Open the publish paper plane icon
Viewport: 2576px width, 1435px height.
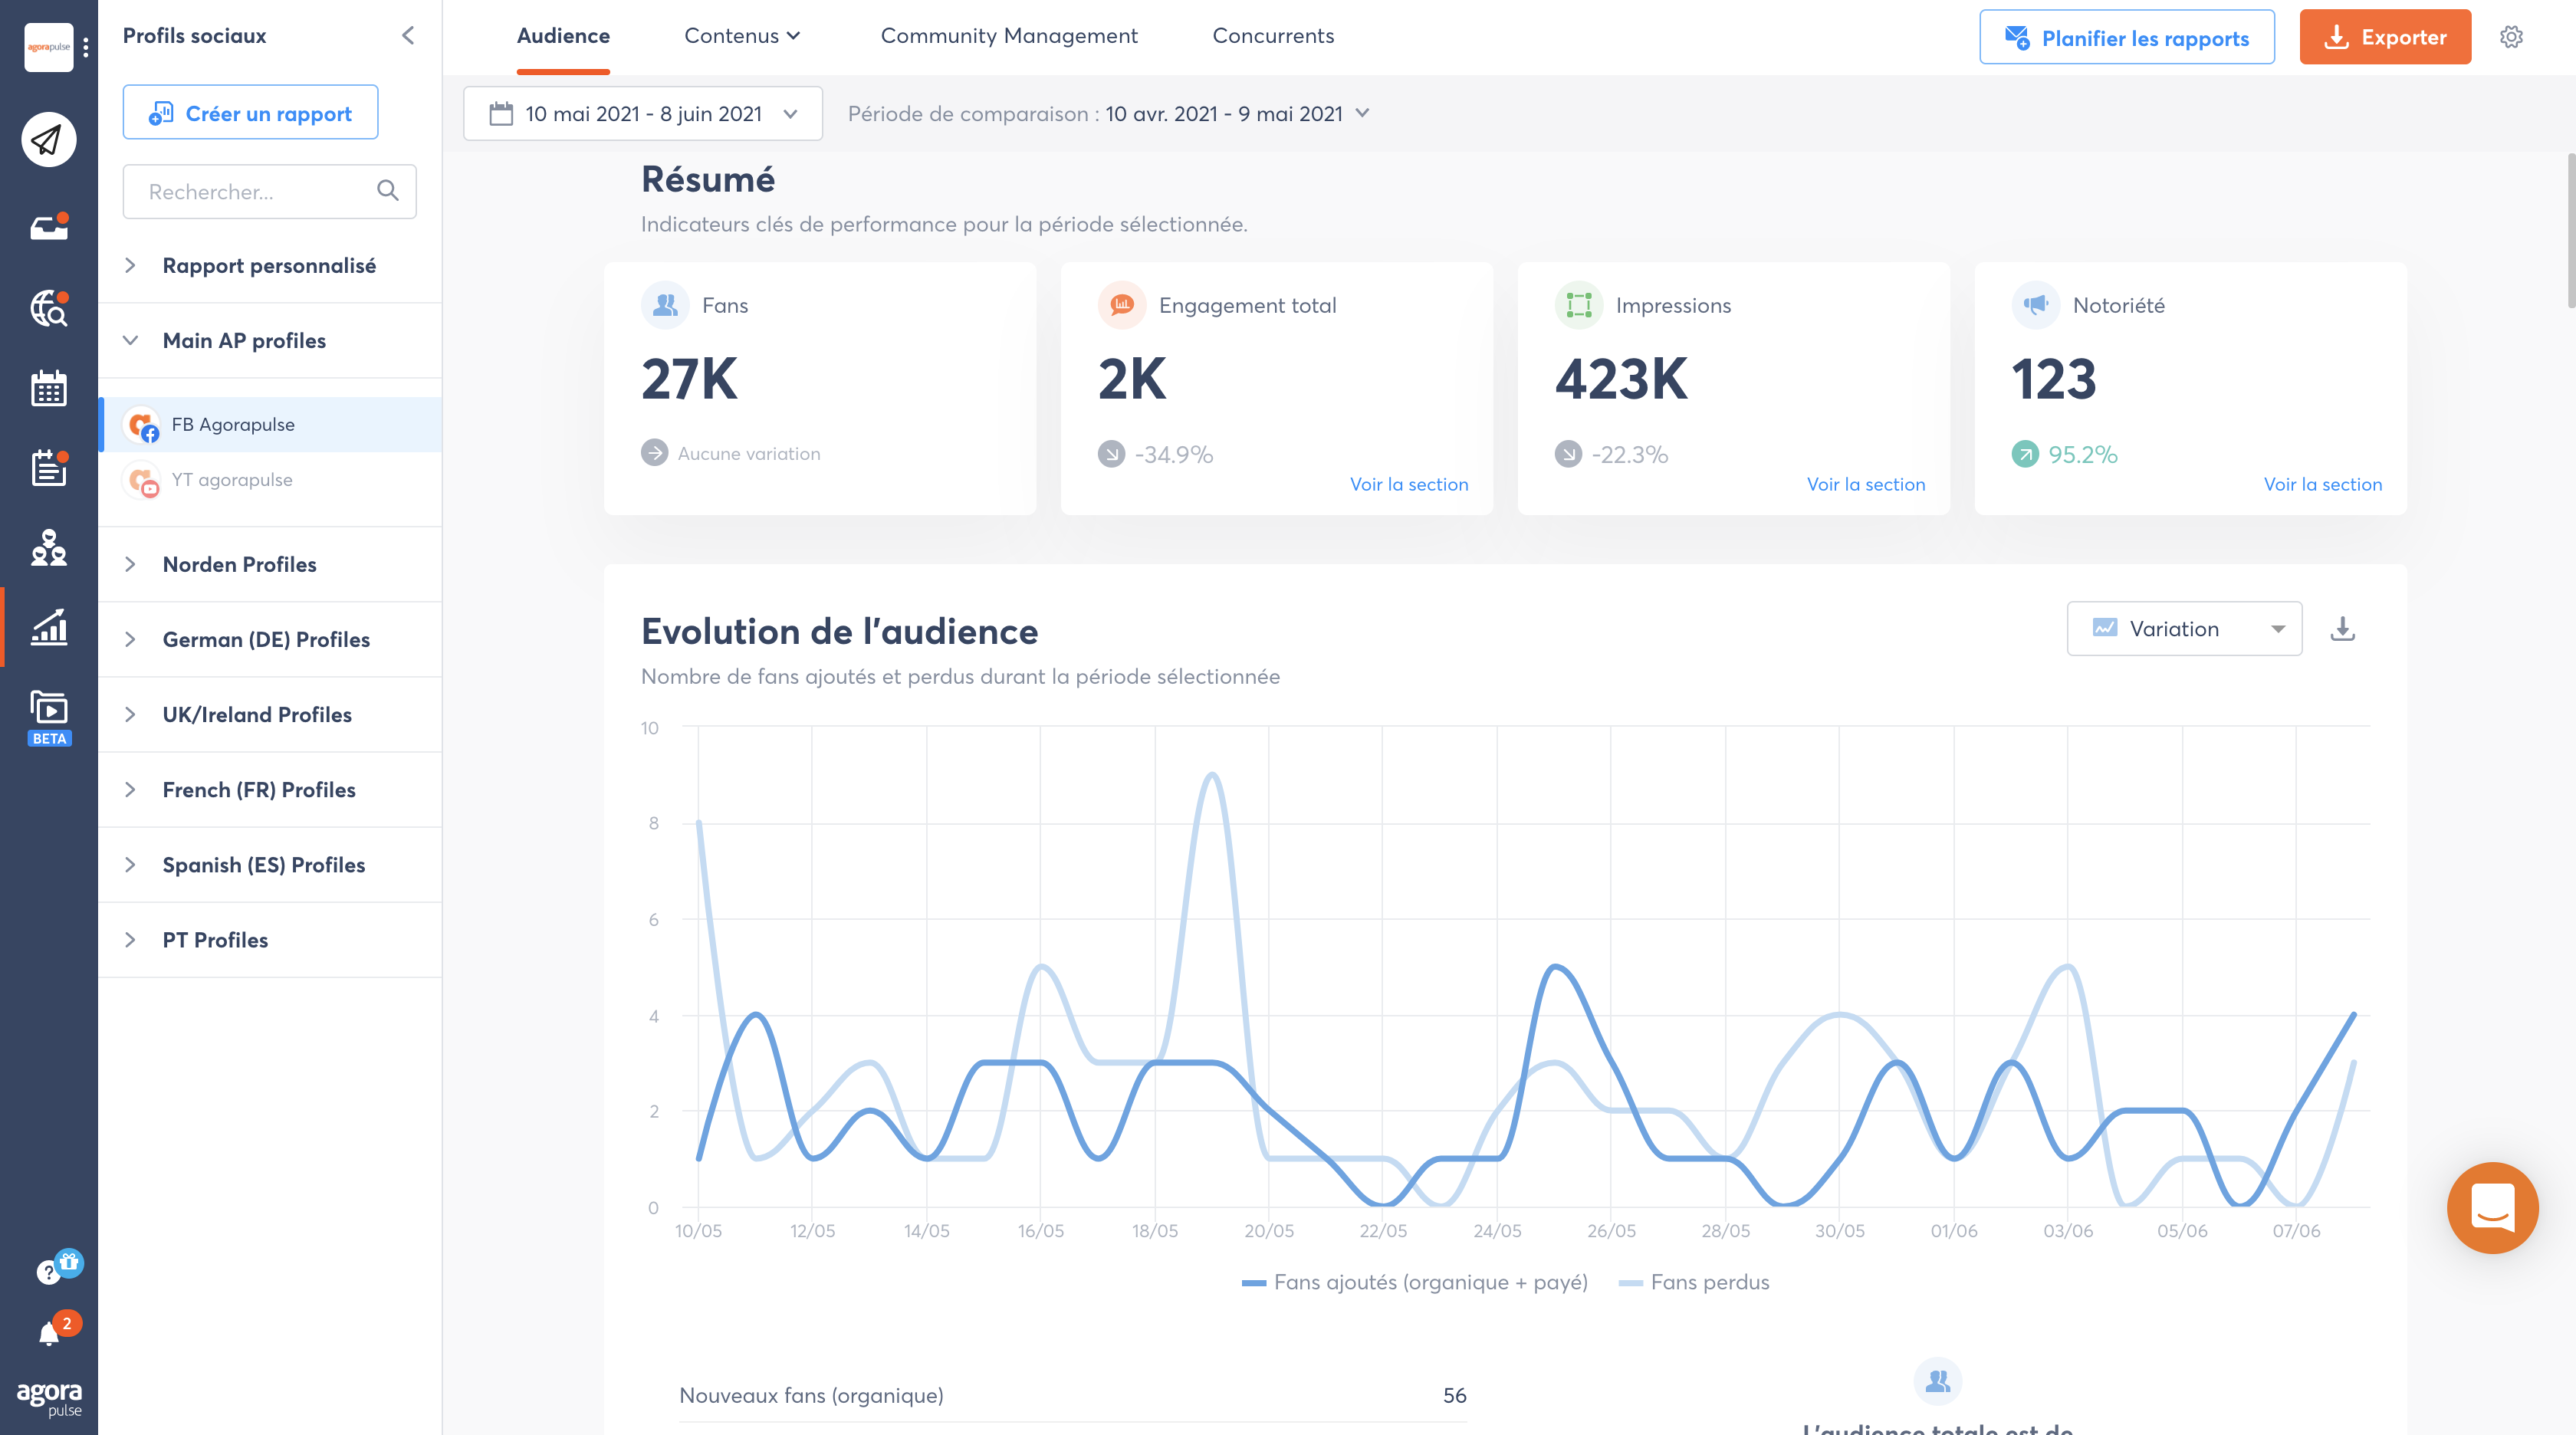tap(48, 139)
